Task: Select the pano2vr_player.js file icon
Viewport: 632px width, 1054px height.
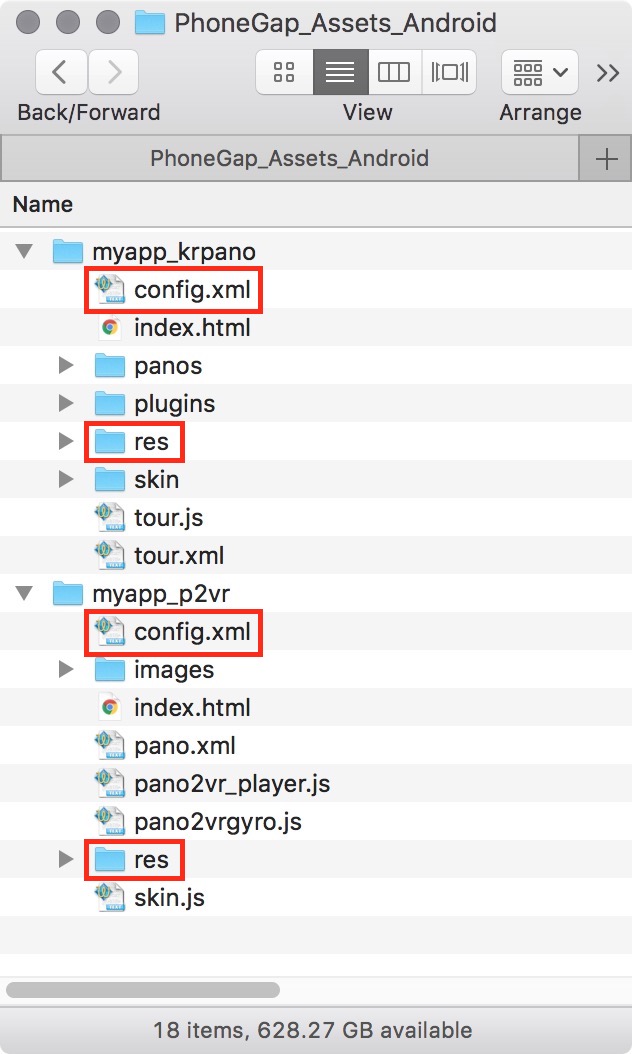Action: coord(110,783)
